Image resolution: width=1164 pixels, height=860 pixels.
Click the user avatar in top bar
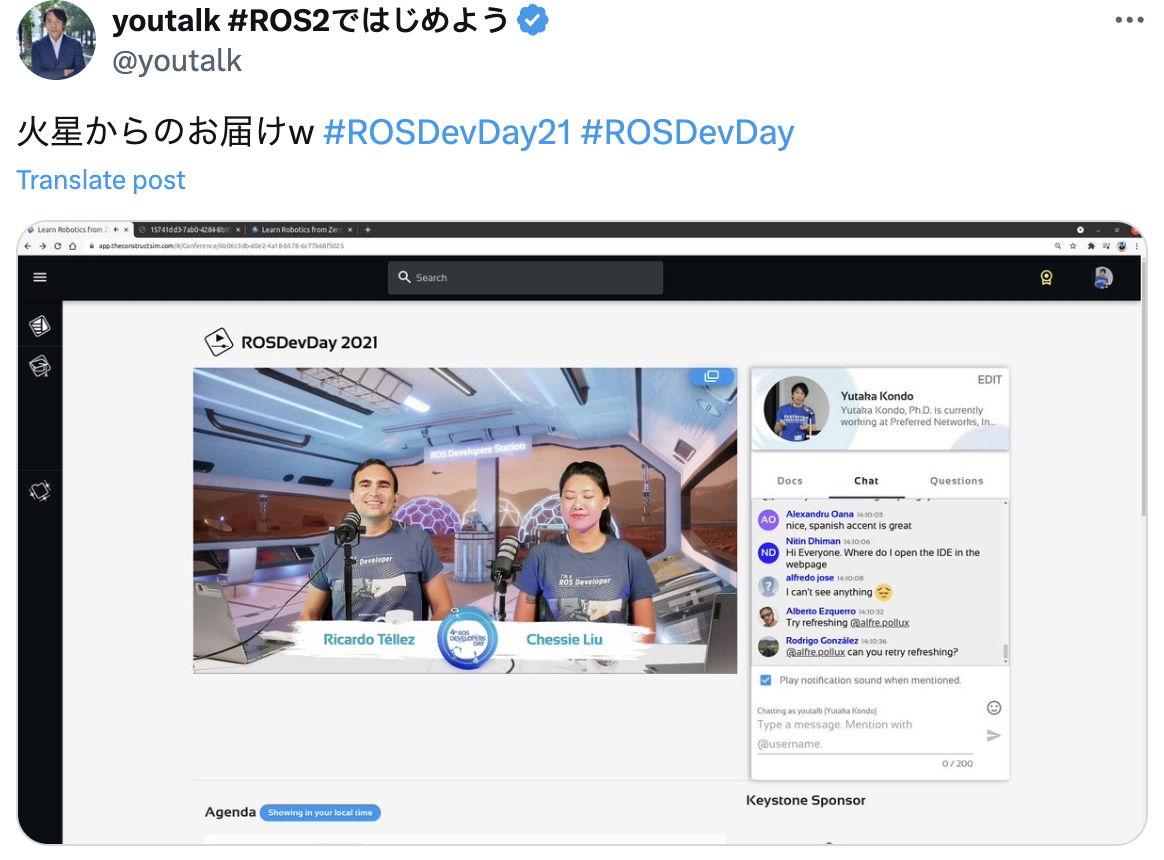coord(1103,278)
